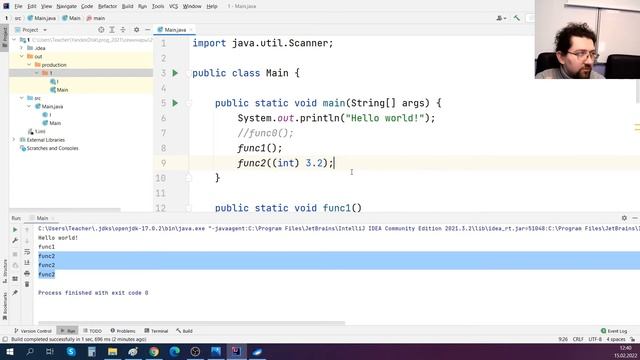Expand the .idea folder

click(22, 48)
